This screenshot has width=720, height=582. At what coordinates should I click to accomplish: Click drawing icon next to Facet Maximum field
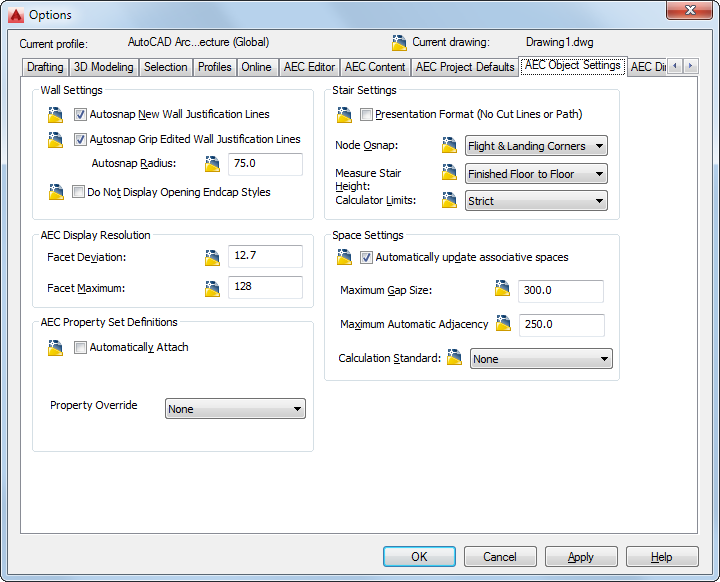point(212,289)
